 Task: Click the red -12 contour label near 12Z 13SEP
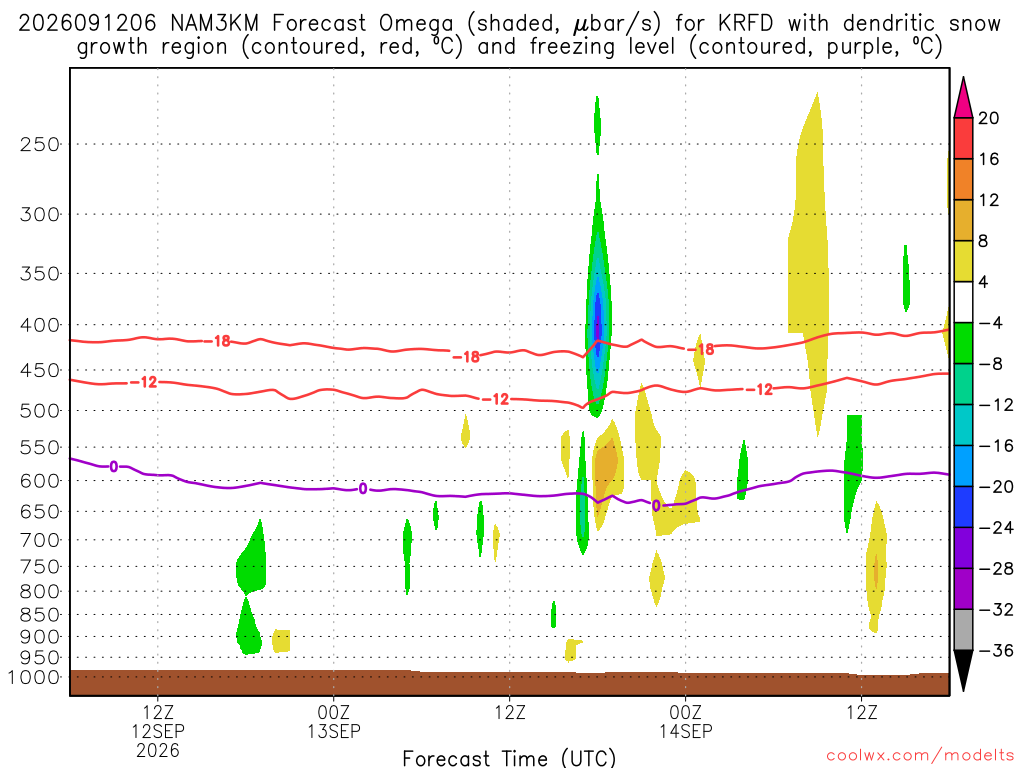click(496, 399)
